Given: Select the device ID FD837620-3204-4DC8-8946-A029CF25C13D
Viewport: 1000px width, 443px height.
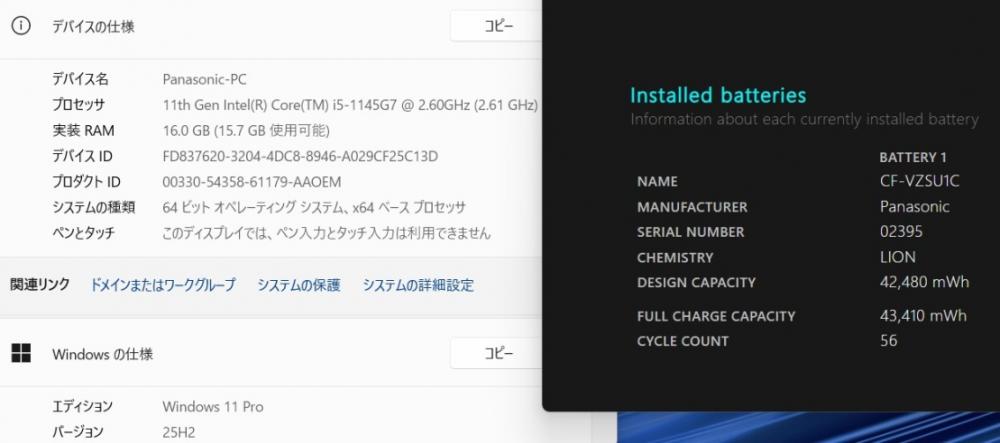Looking at the screenshot, I should [x=300, y=156].
